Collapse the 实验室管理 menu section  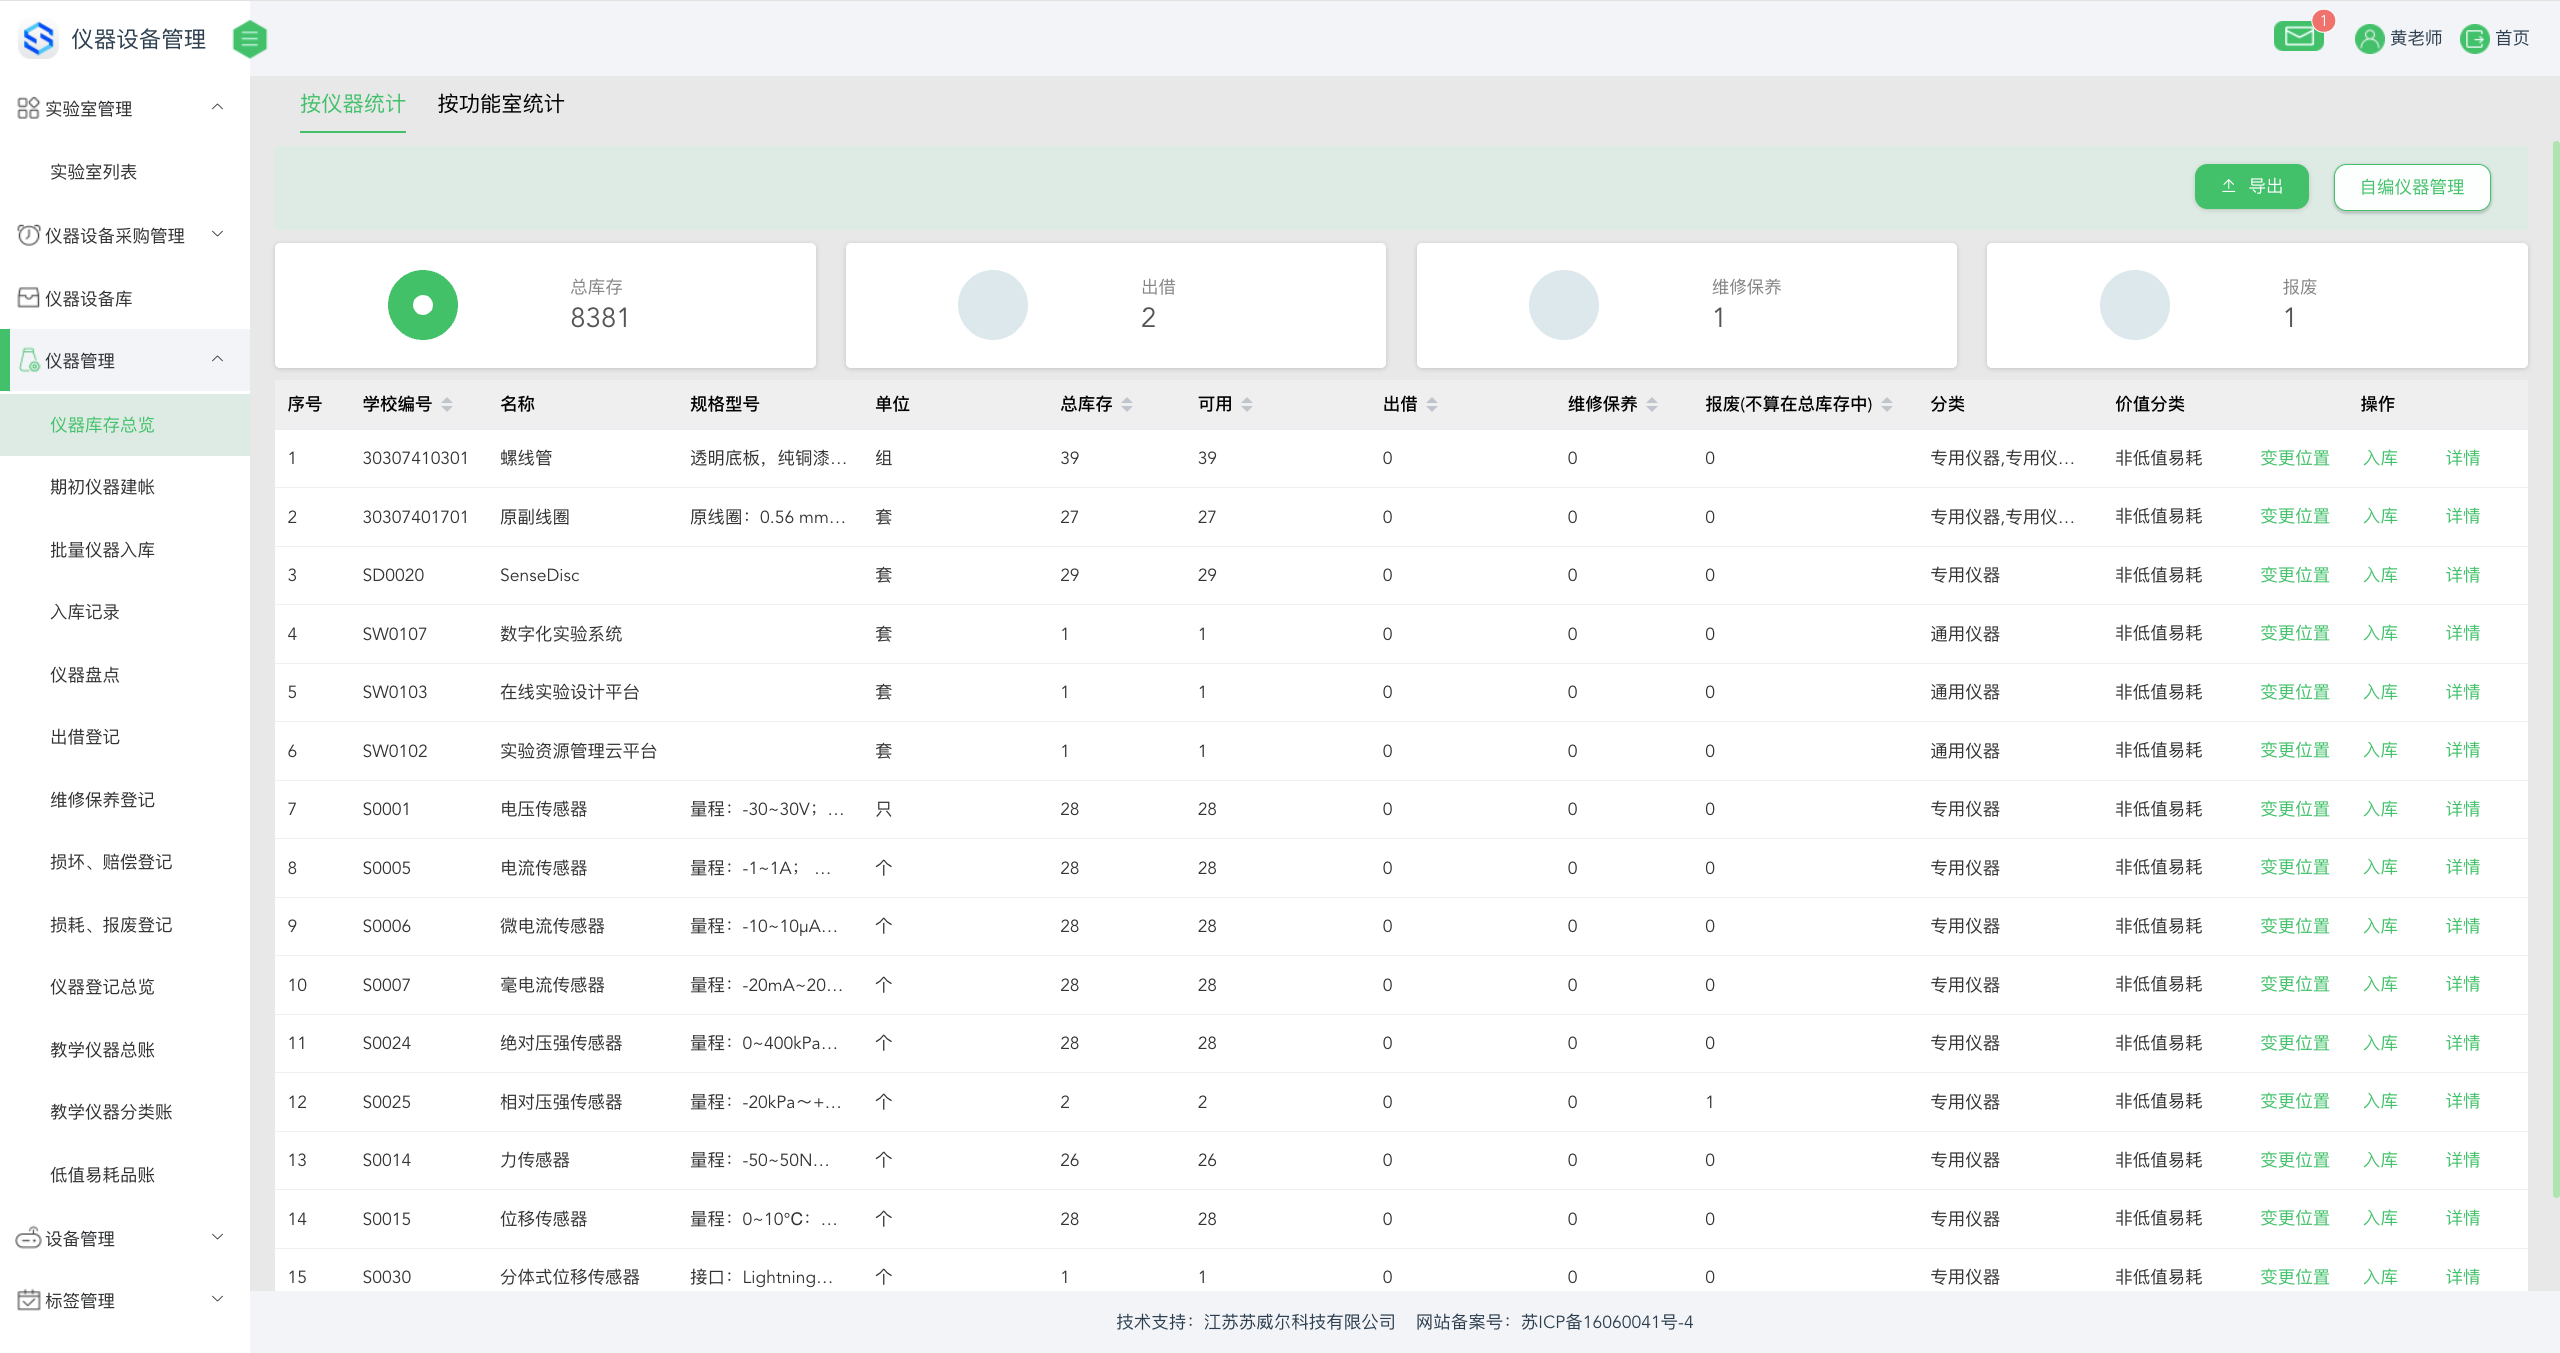click(217, 108)
